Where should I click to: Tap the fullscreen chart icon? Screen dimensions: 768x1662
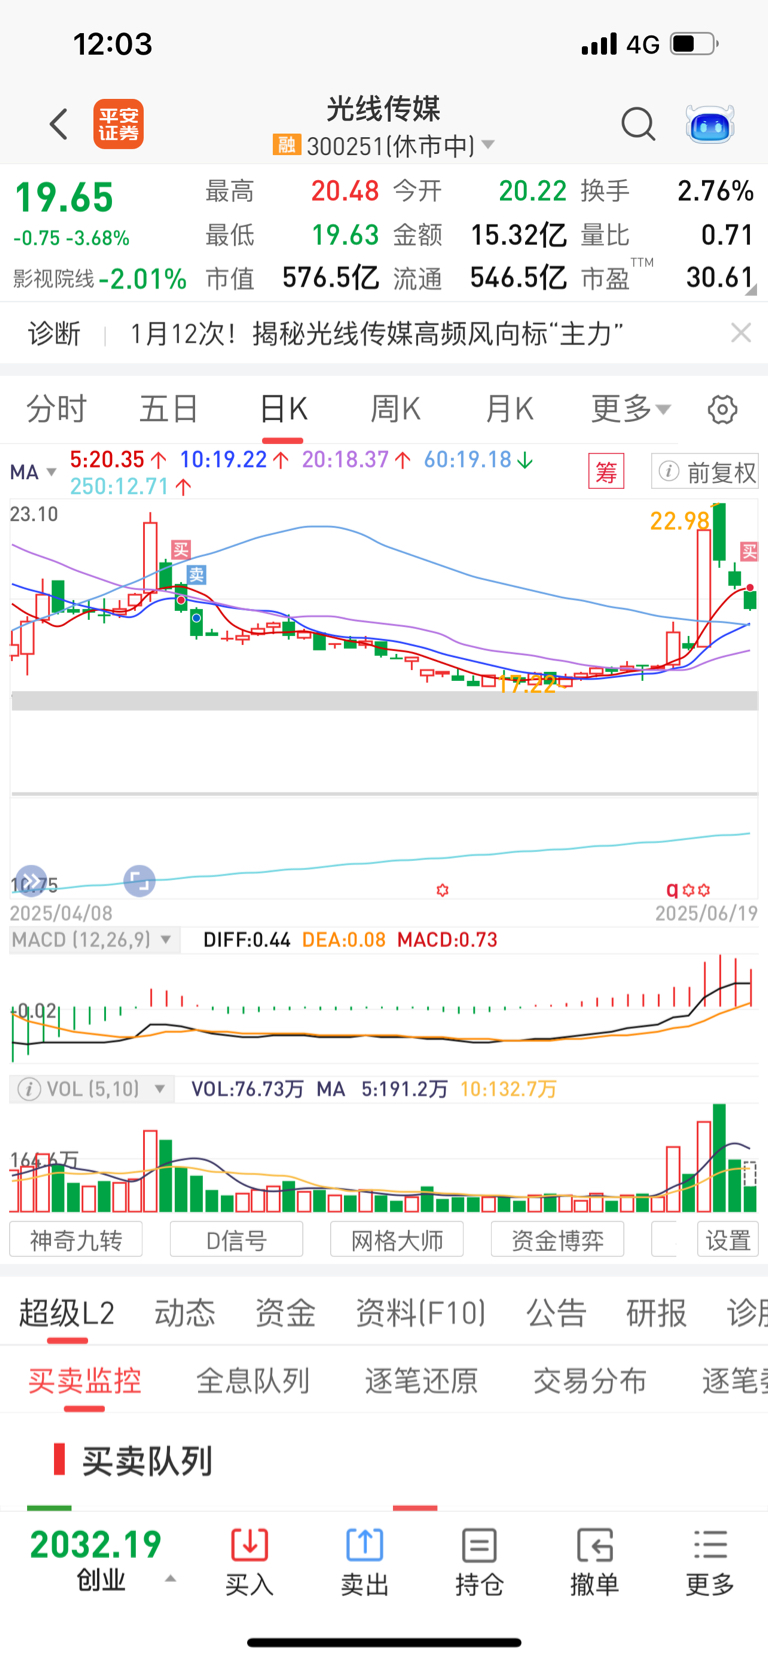point(139,881)
